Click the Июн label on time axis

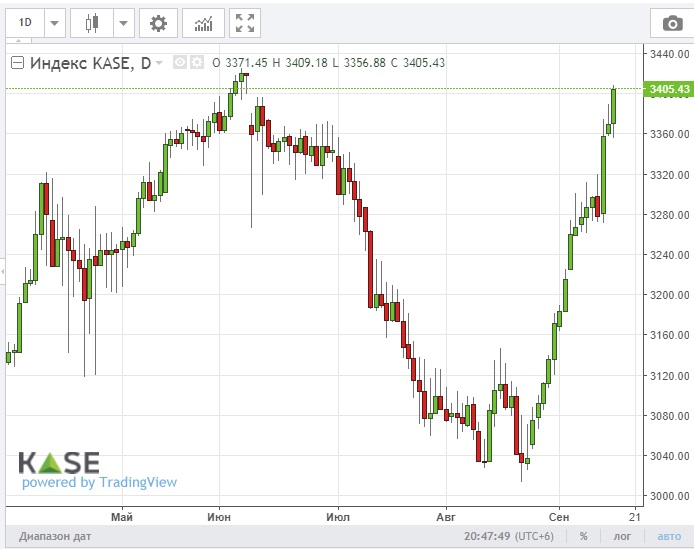[x=219, y=517]
